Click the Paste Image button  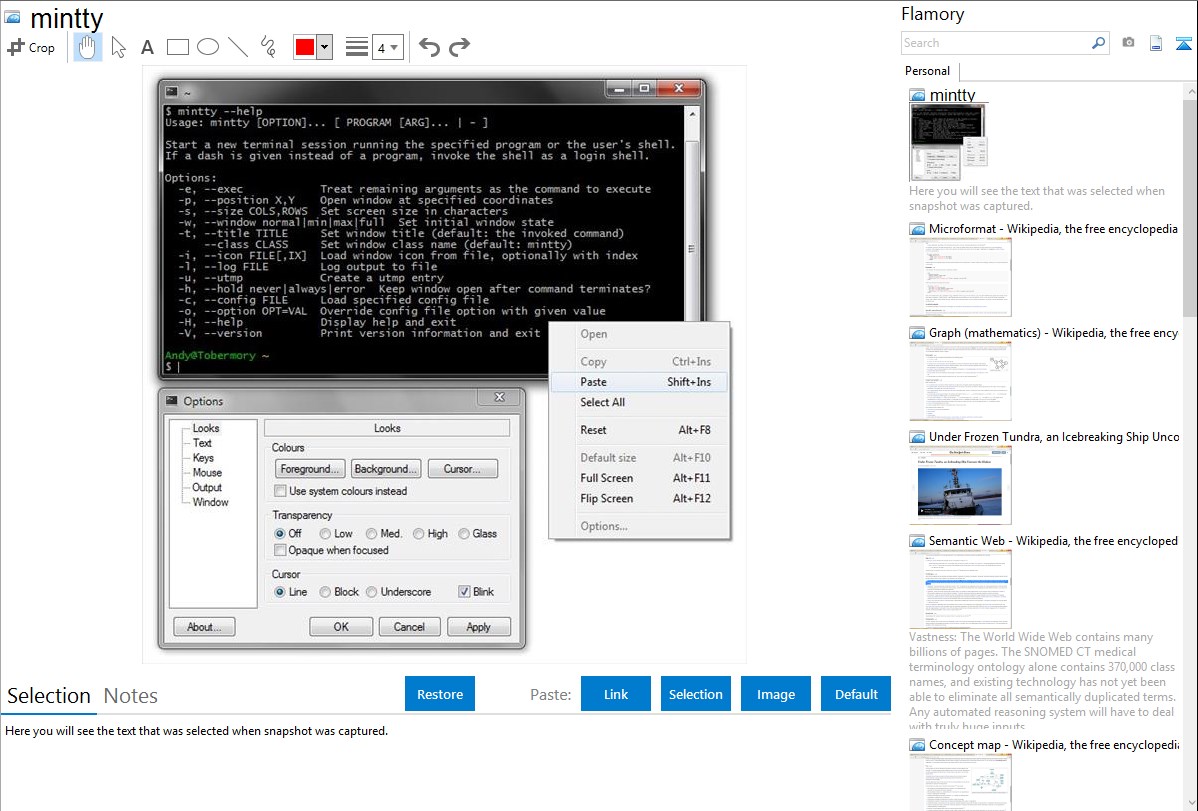[x=775, y=693]
